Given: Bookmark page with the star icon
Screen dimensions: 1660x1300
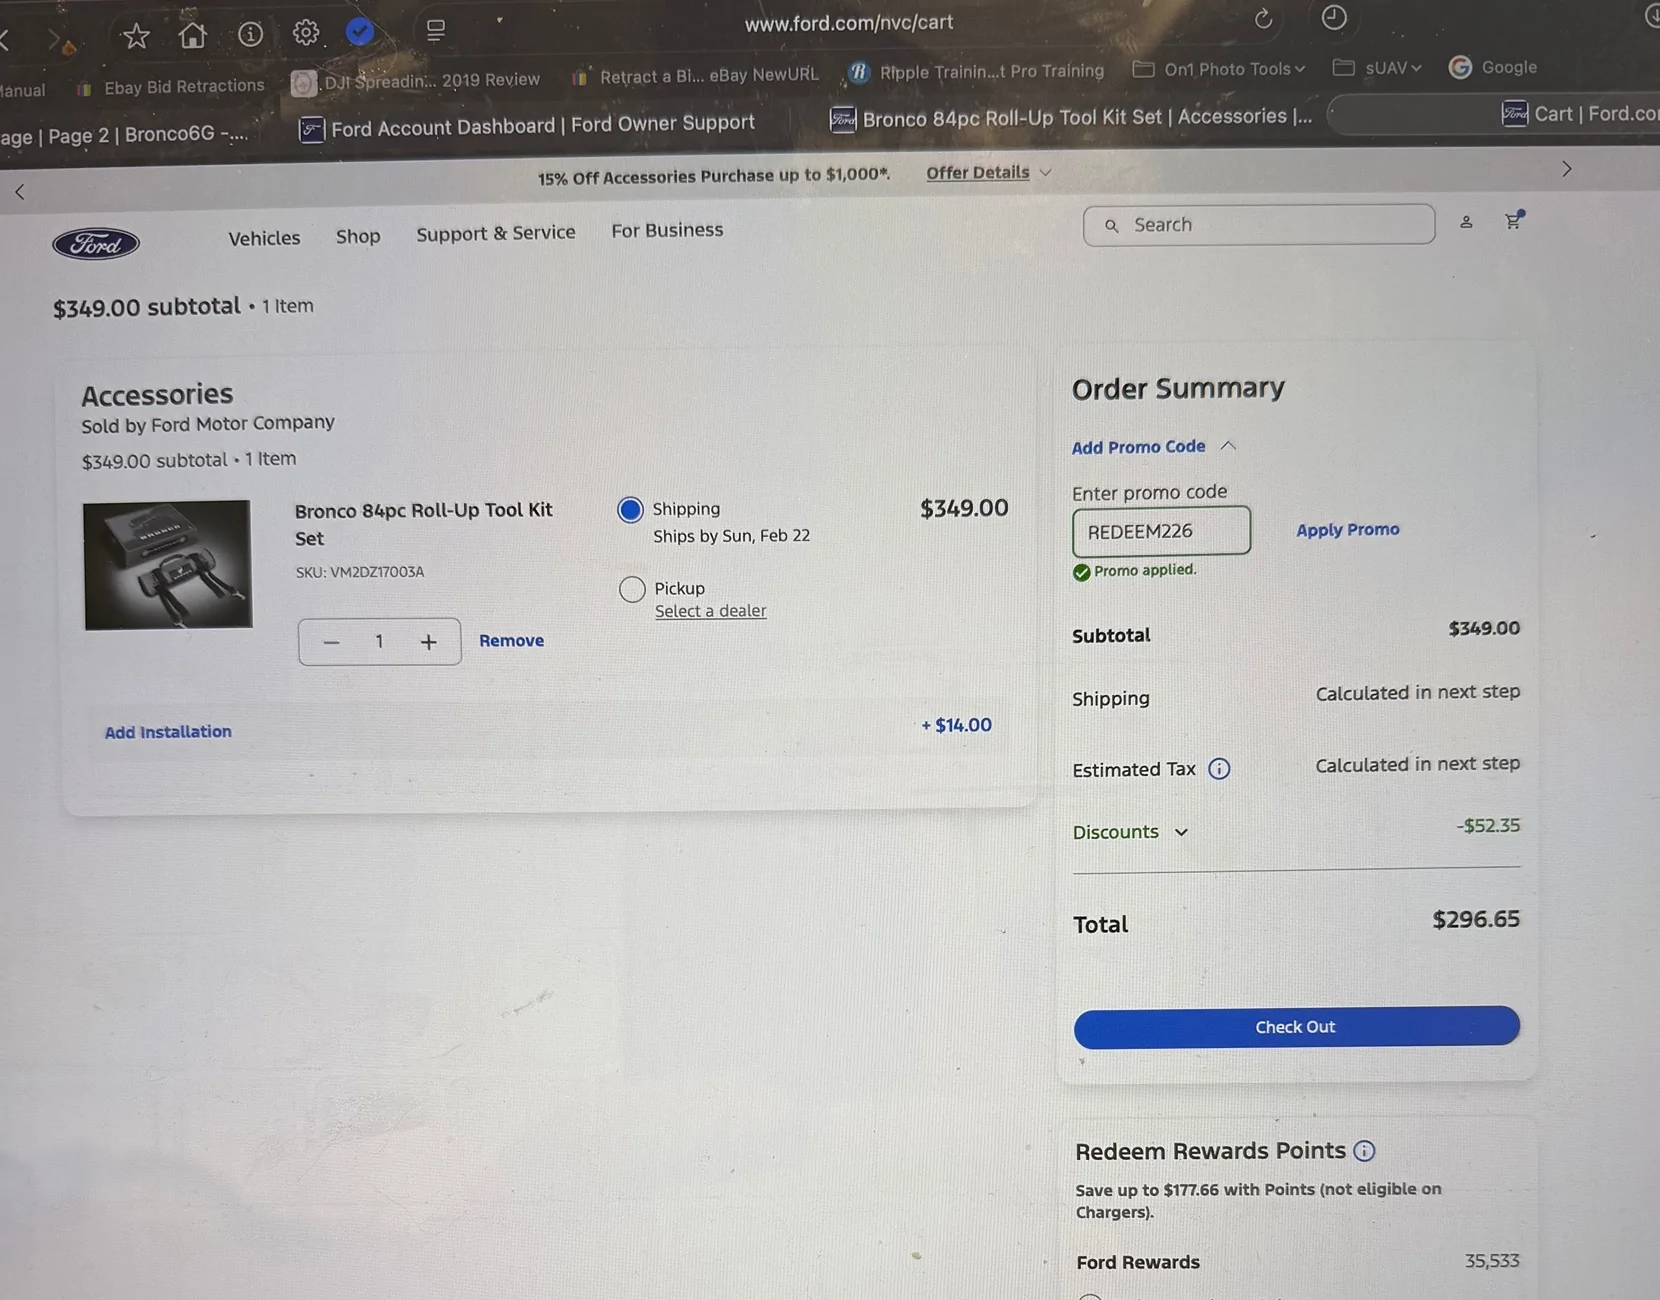Looking at the screenshot, I should pyautogui.click(x=136, y=36).
